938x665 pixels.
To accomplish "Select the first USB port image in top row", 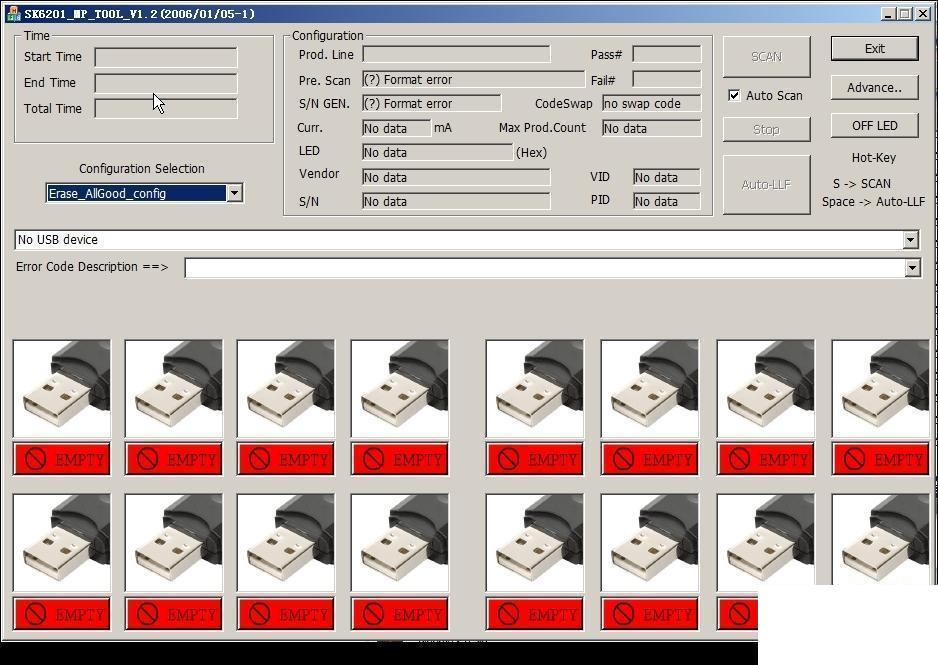I will point(62,389).
